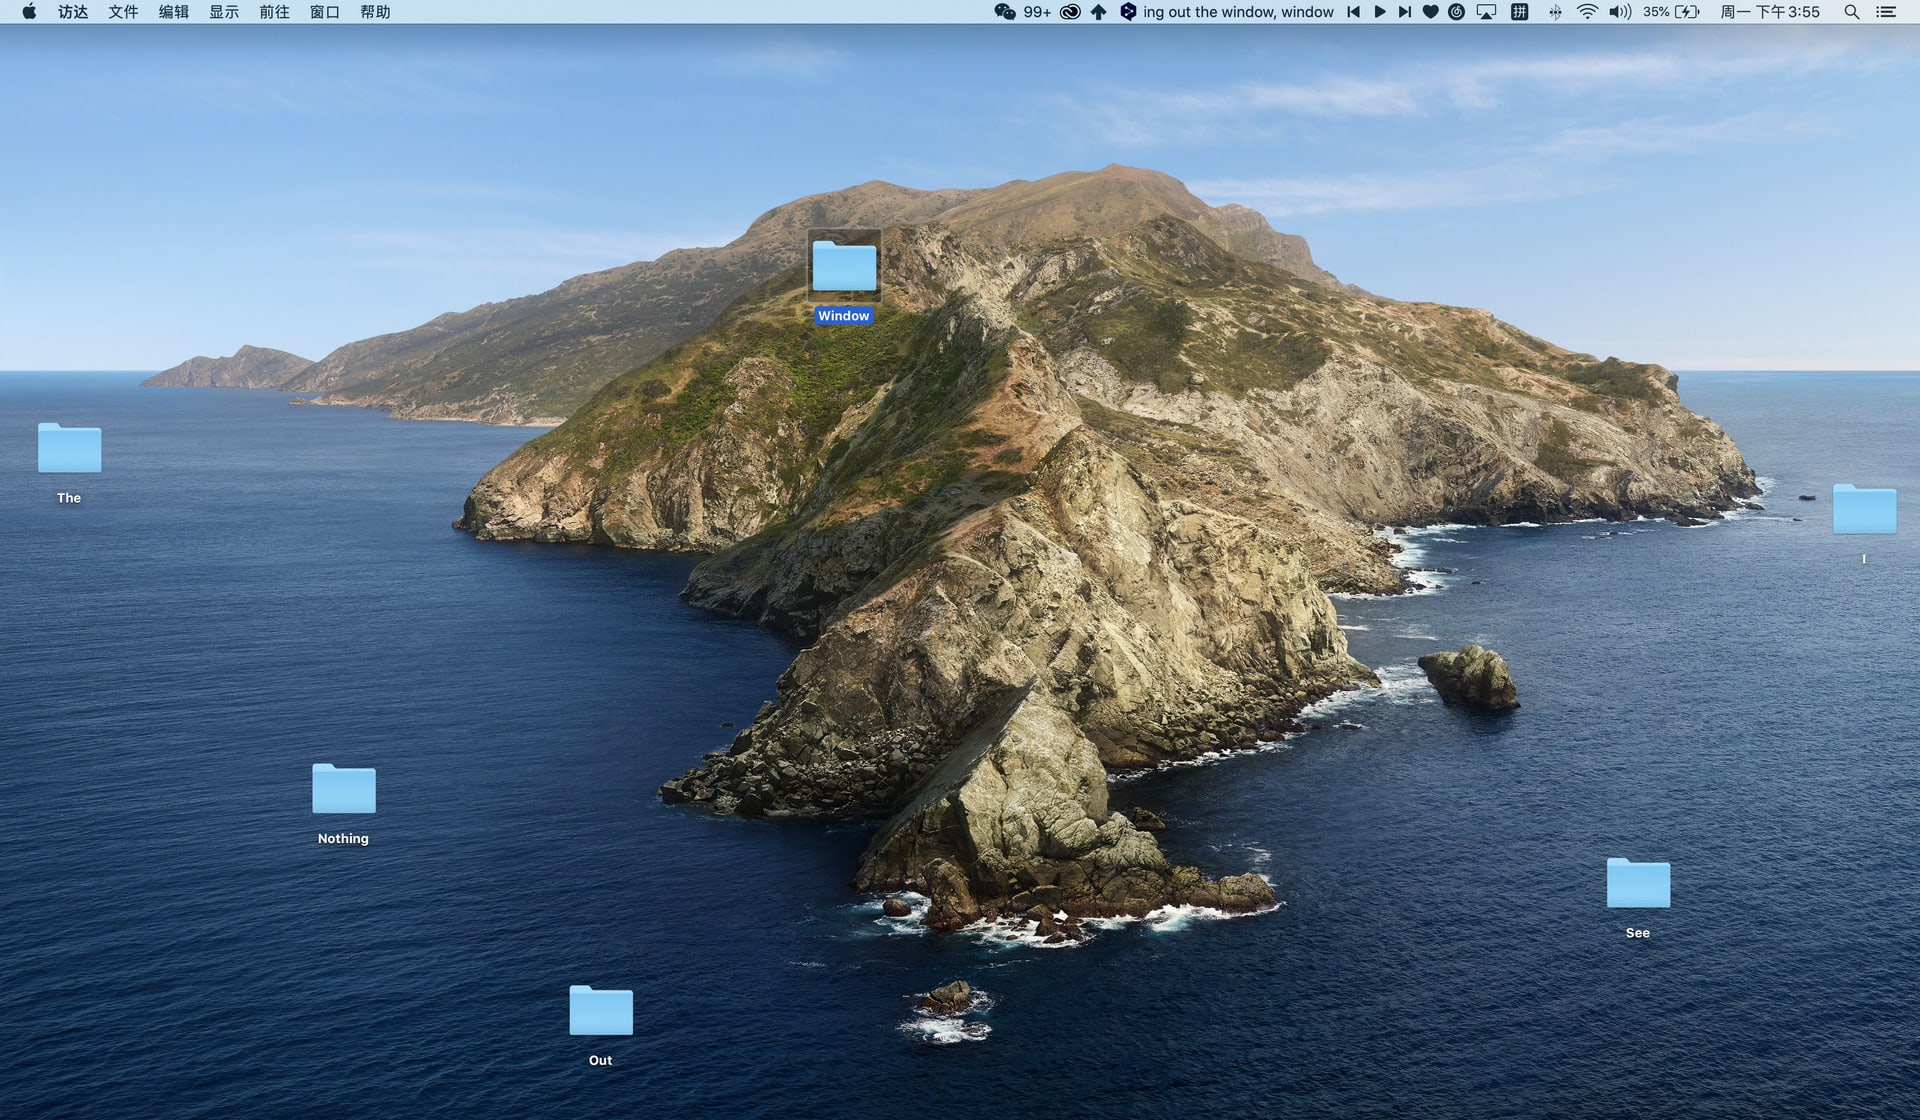Open the volume control menu

click(1620, 12)
